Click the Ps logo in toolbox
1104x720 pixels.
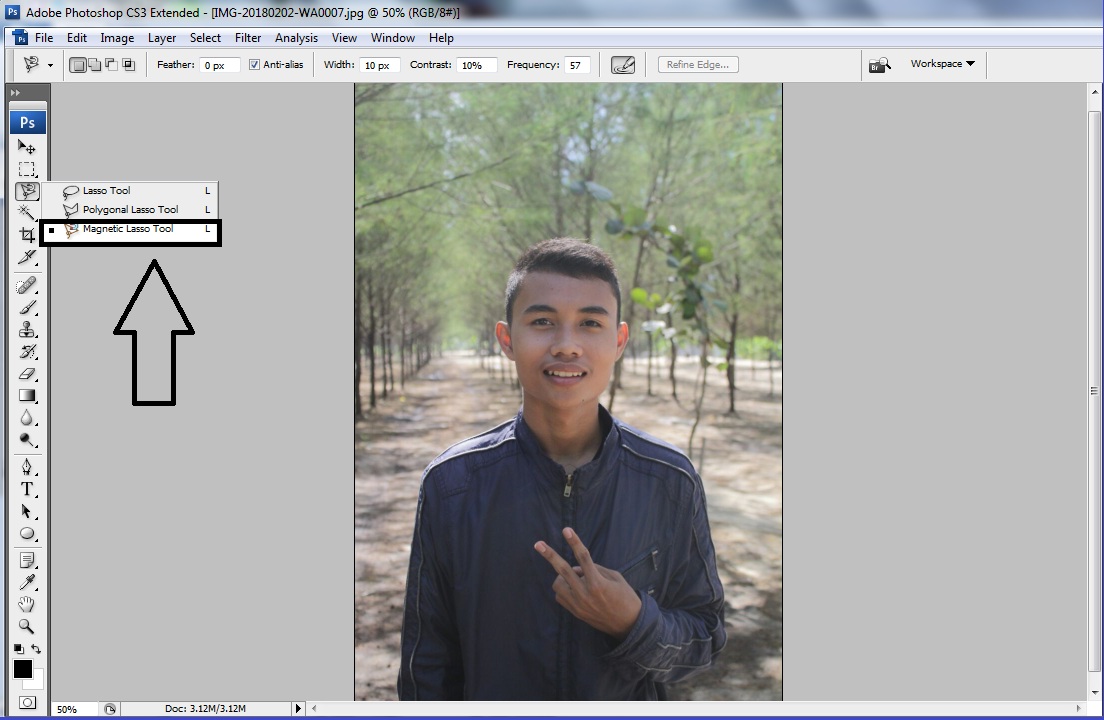(x=27, y=122)
